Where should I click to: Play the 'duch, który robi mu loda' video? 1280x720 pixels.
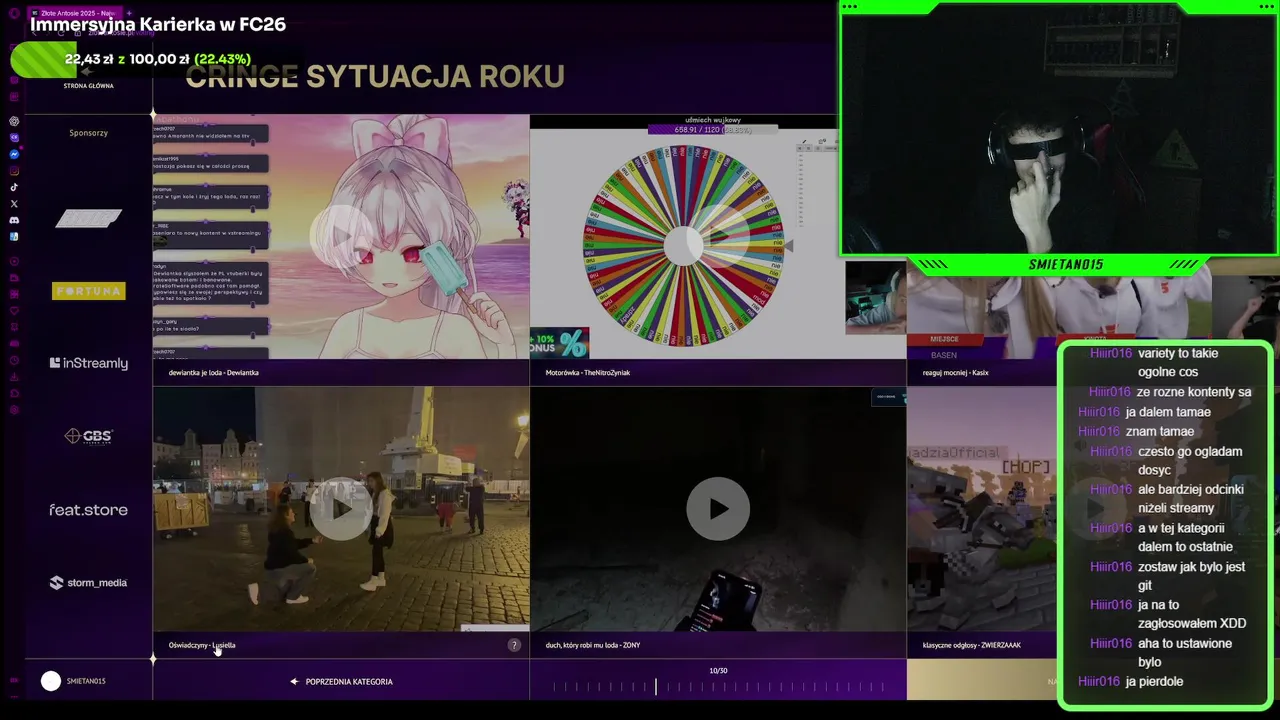(x=718, y=509)
